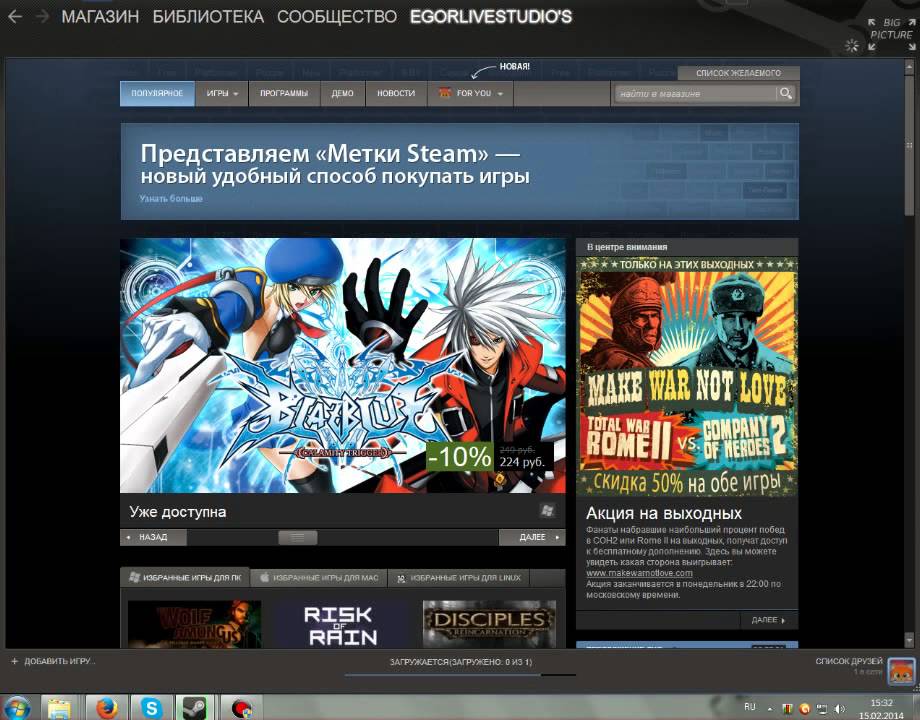Click ДОБАВИТЬ ИГРУ at bottom left
This screenshot has height=720, width=920.
(53, 661)
